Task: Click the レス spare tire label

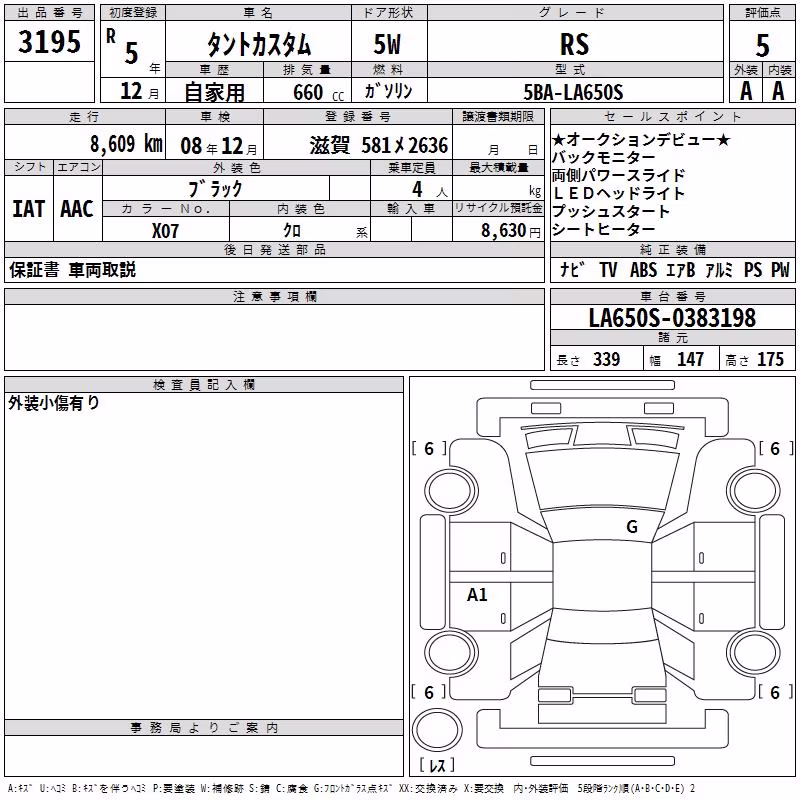Action: tap(437, 764)
